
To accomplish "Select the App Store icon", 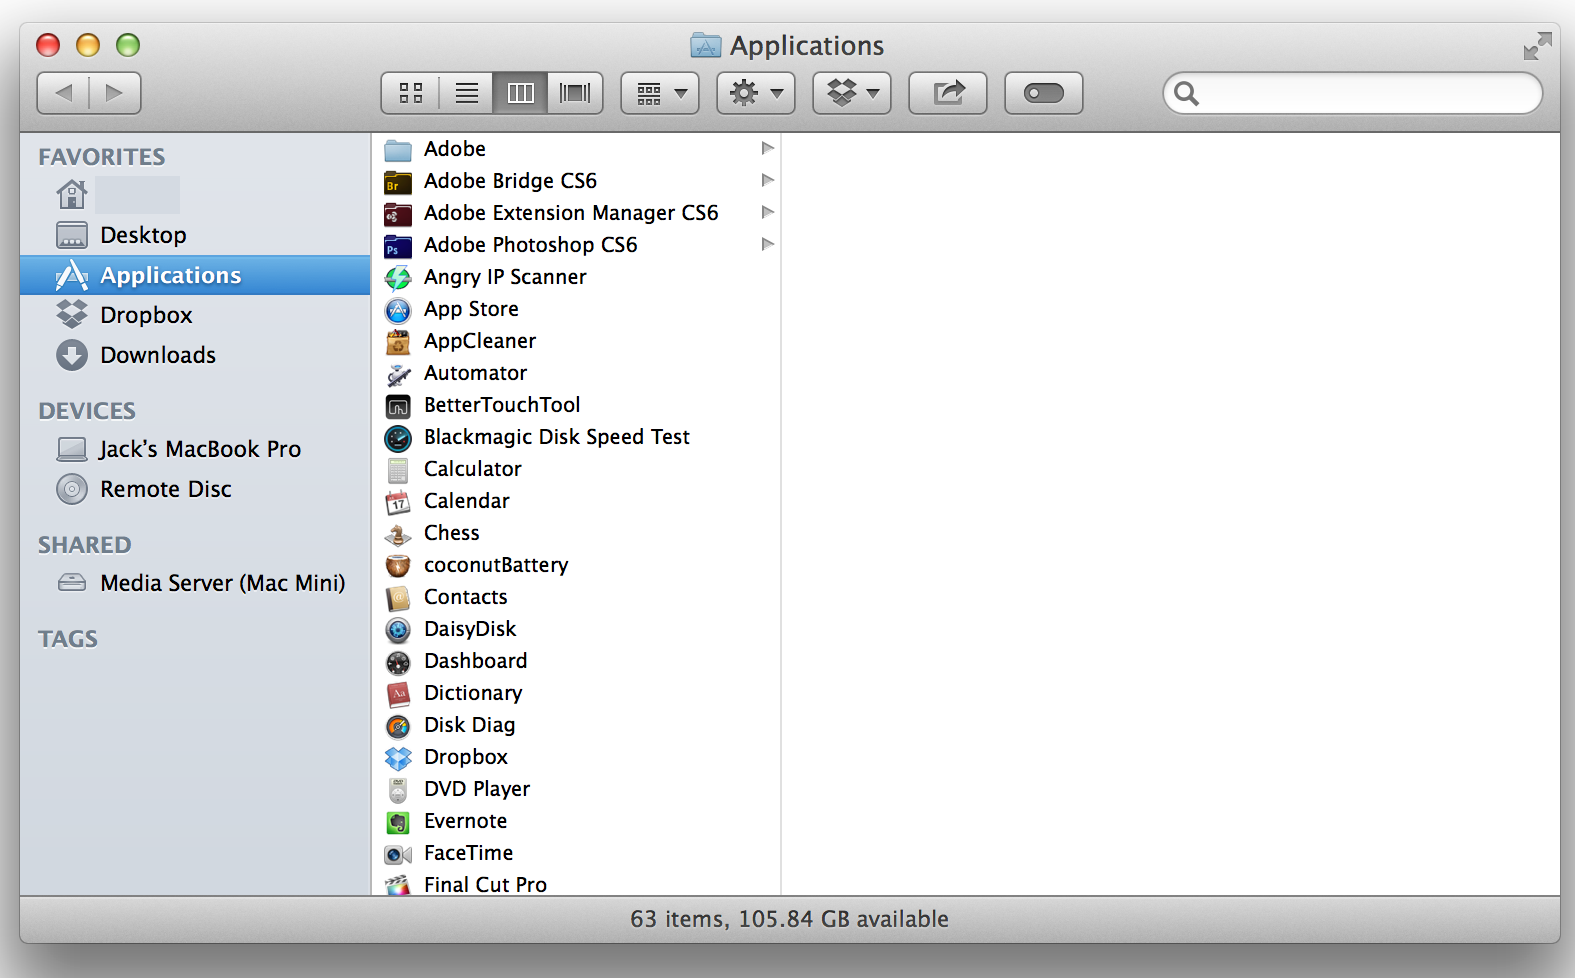I will pos(398,310).
